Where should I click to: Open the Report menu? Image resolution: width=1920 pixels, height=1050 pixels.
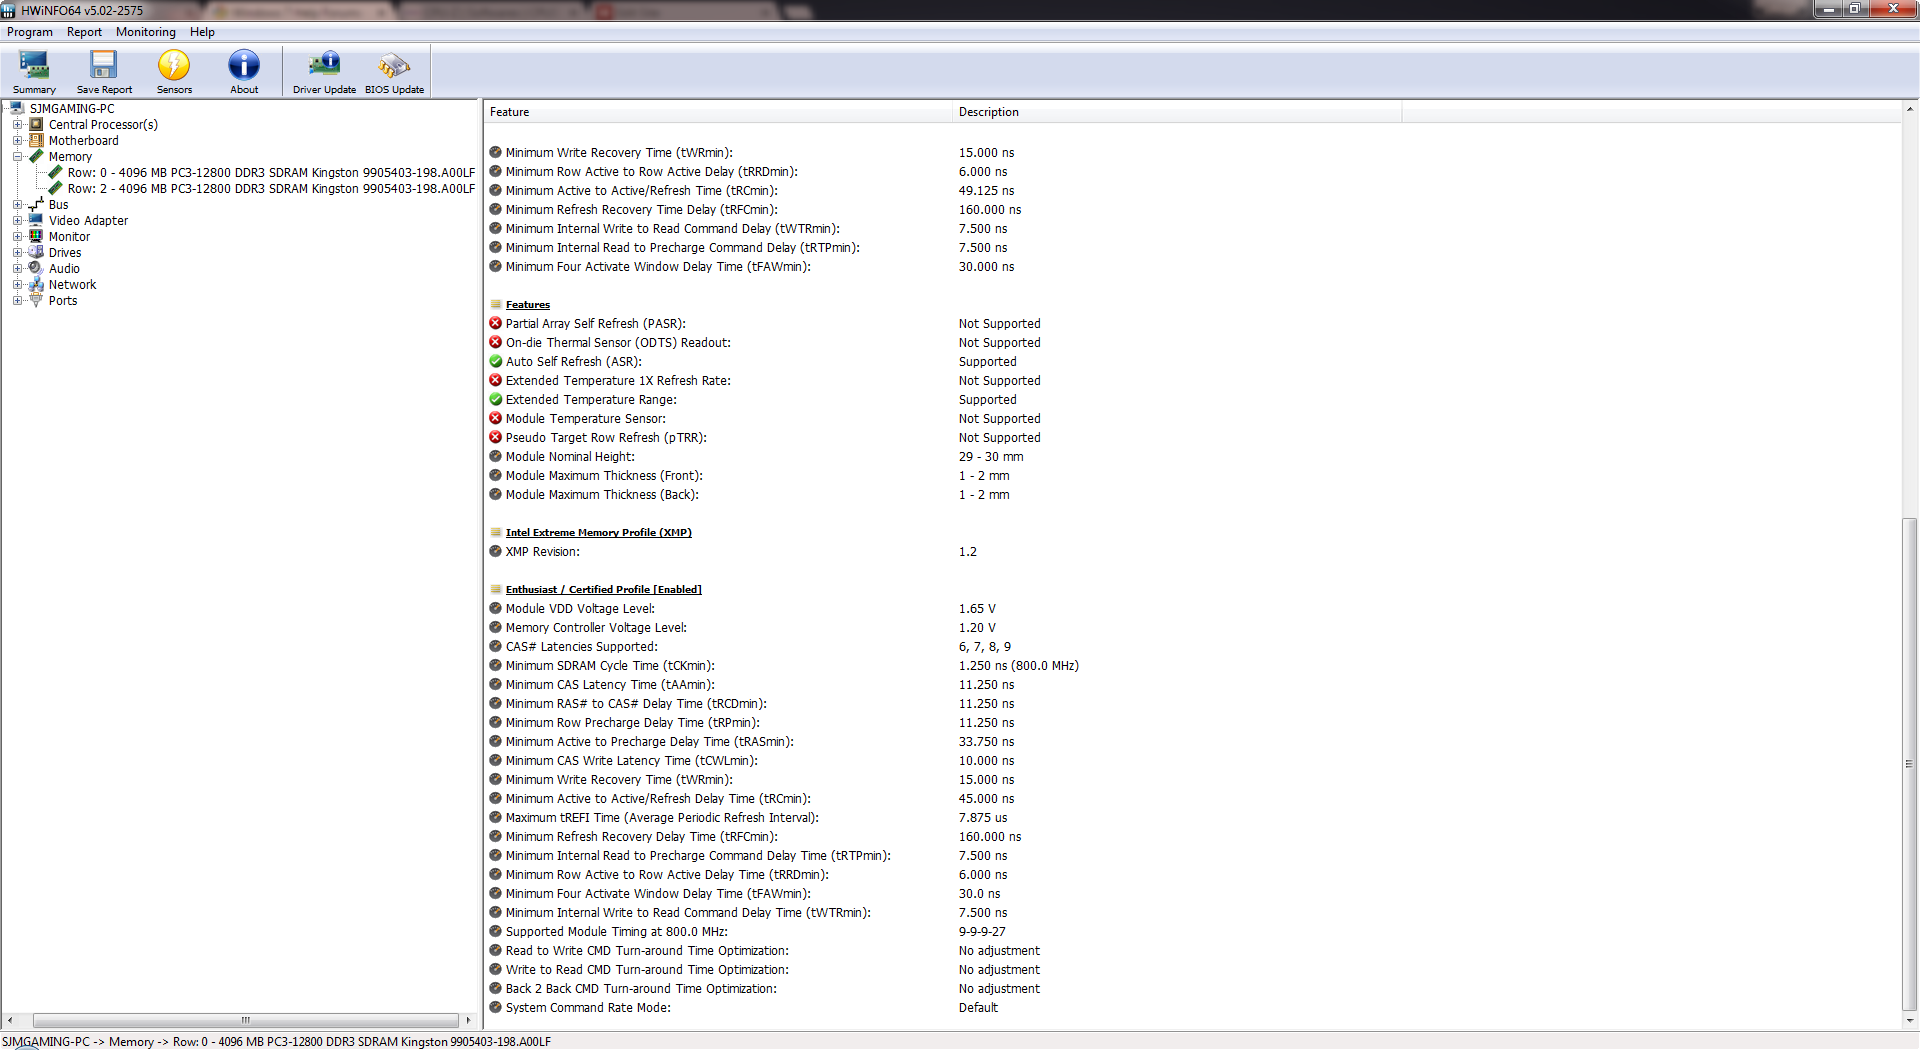pos(84,32)
